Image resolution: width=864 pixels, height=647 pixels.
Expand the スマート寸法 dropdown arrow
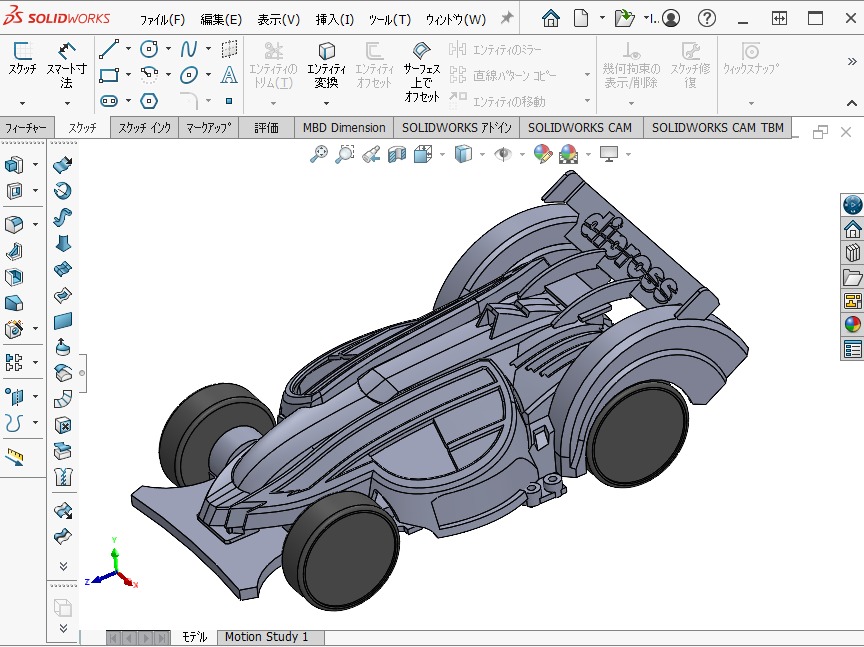tap(67, 103)
